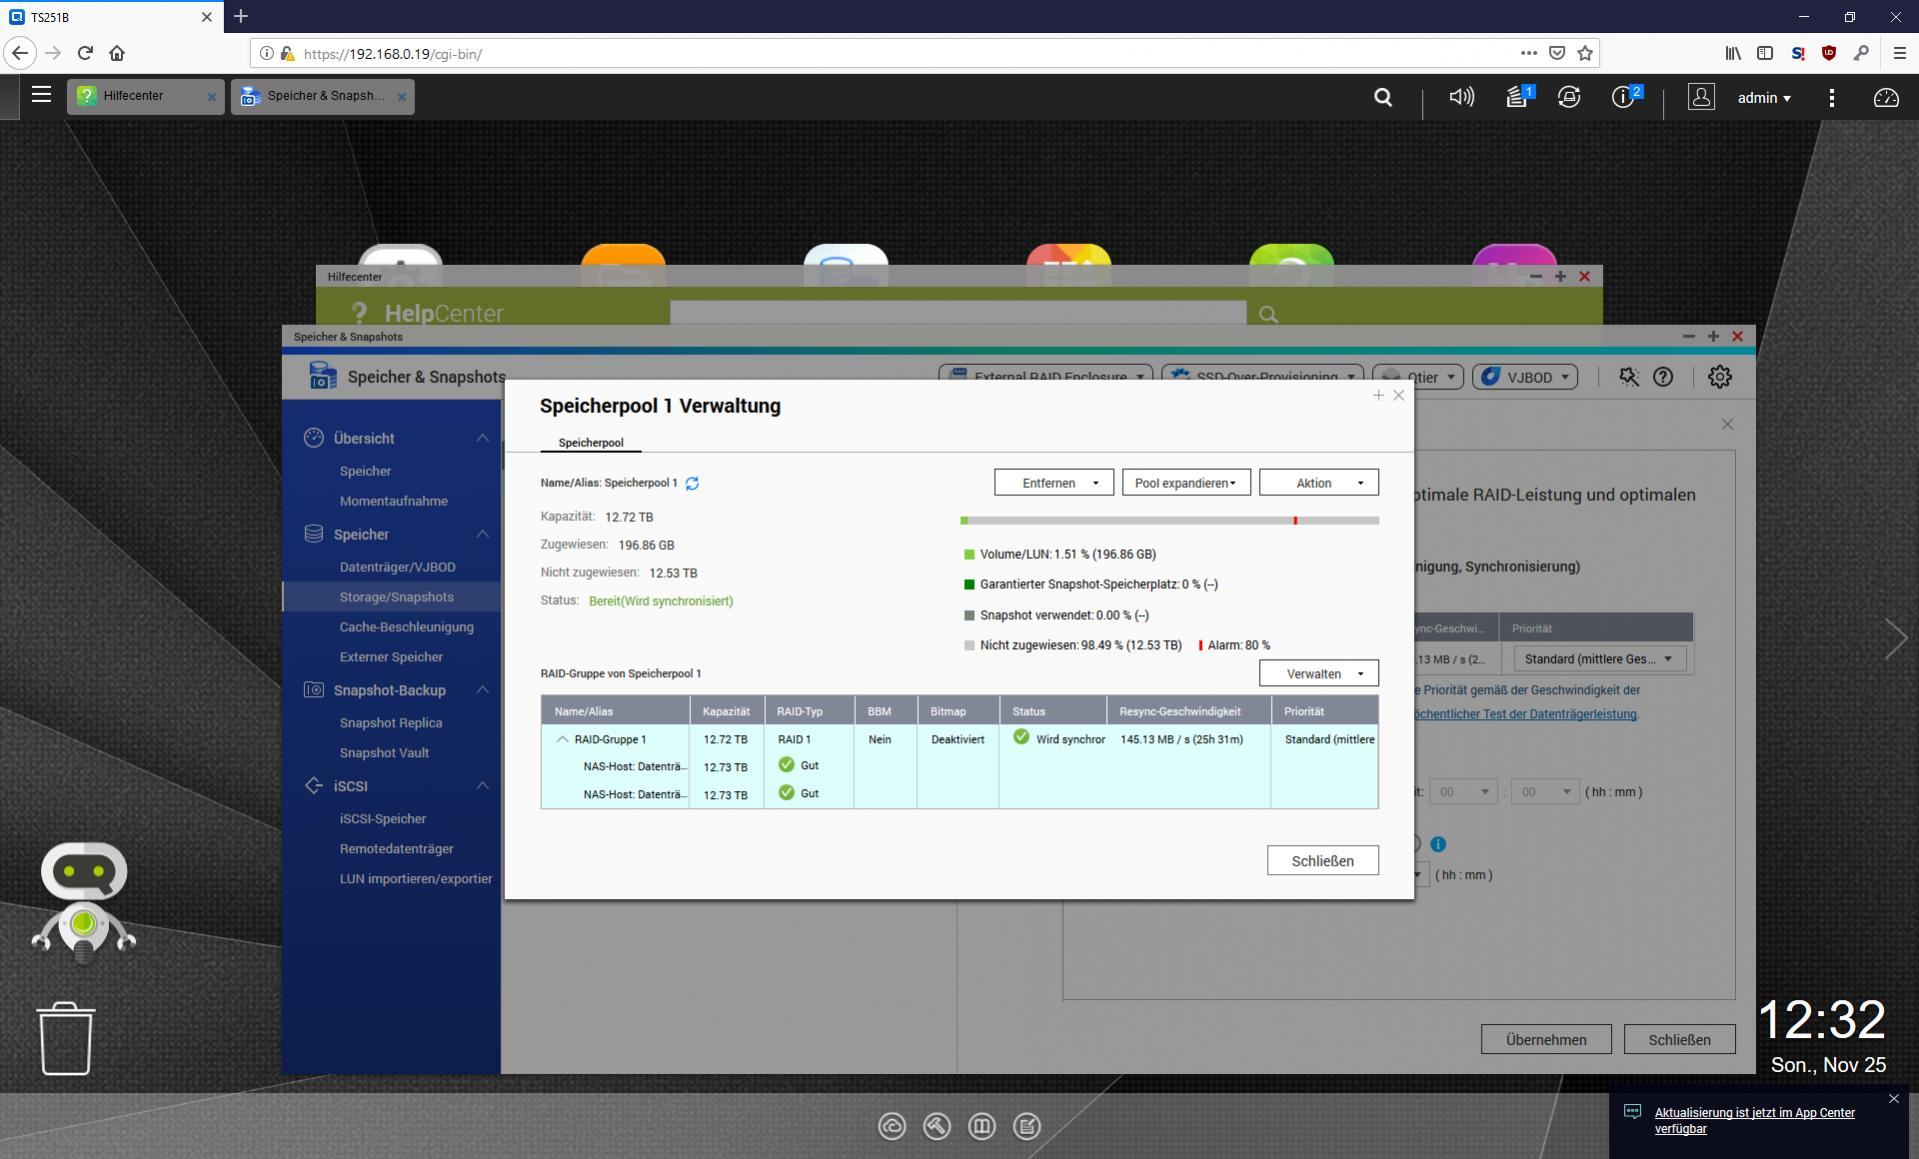Open the dashboard gauge icon

click(1885, 97)
